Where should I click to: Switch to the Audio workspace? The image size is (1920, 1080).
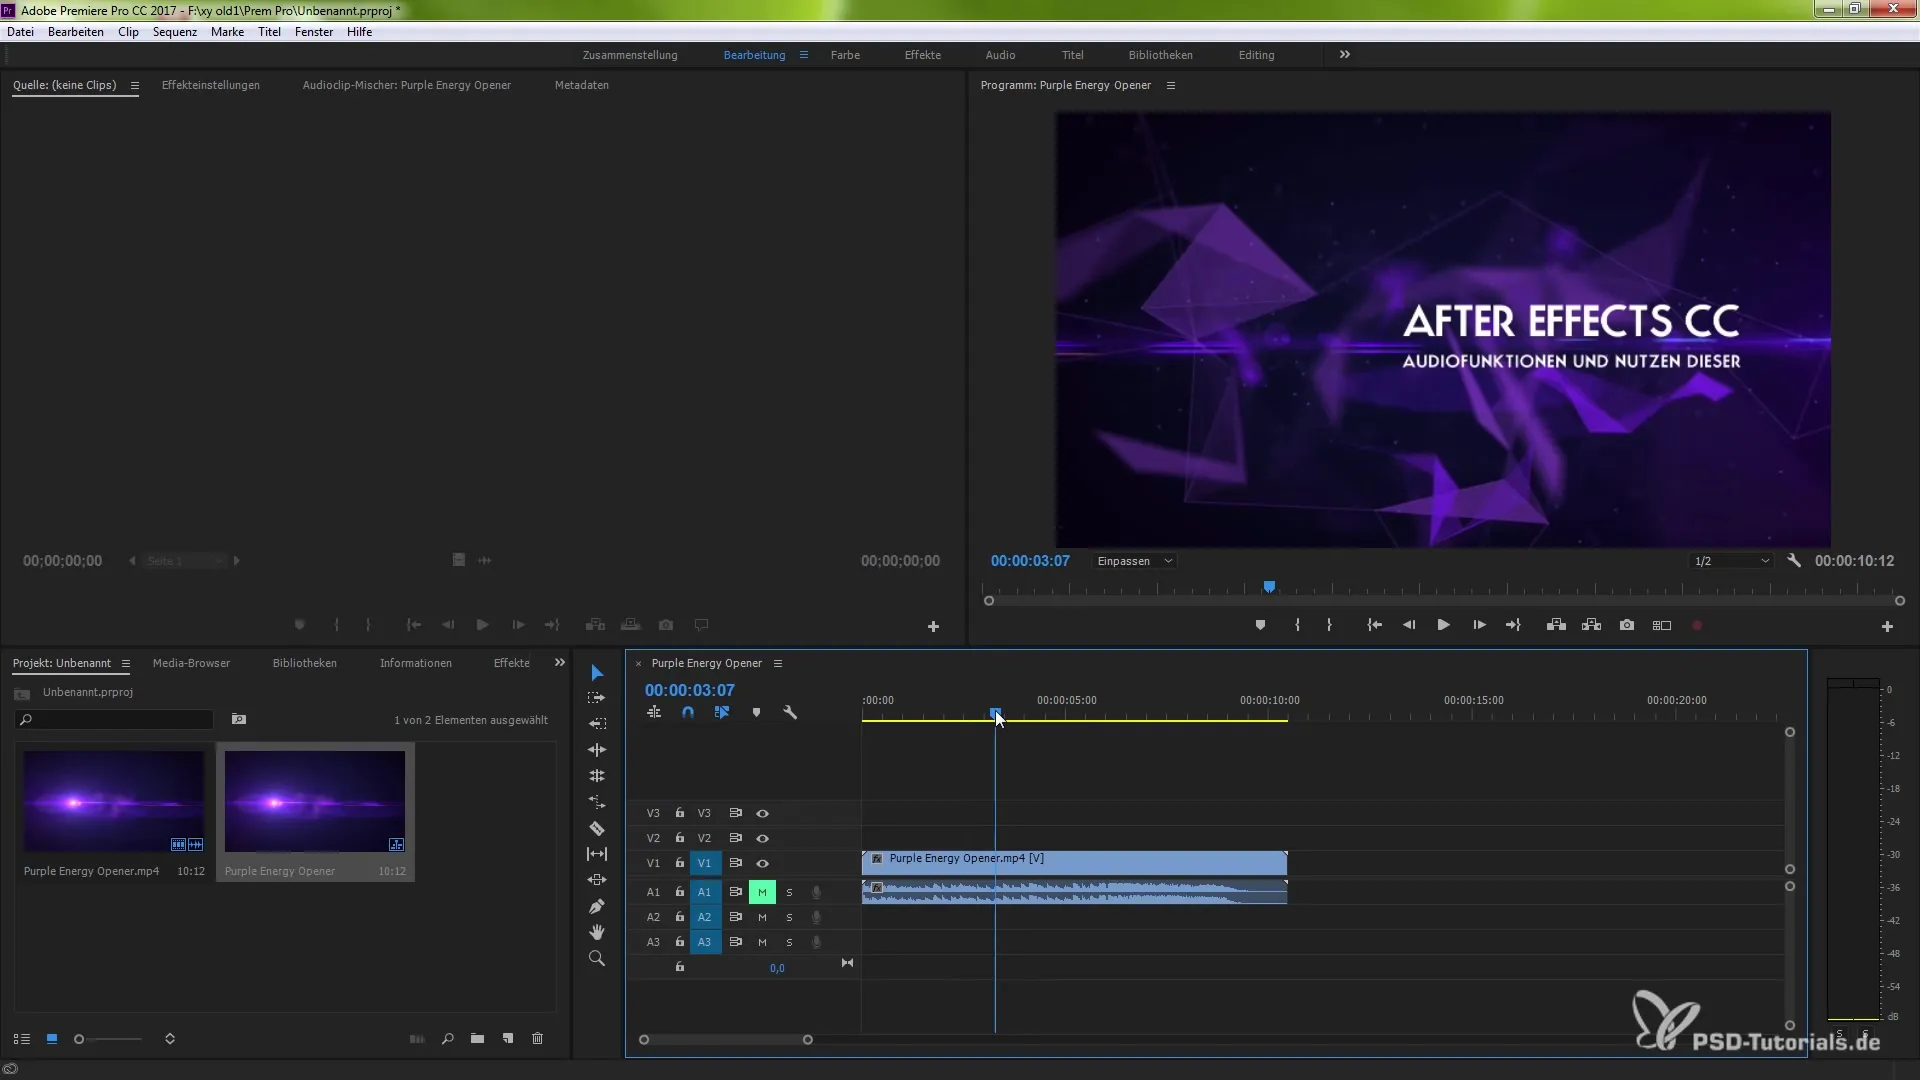pyautogui.click(x=1000, y=55)
